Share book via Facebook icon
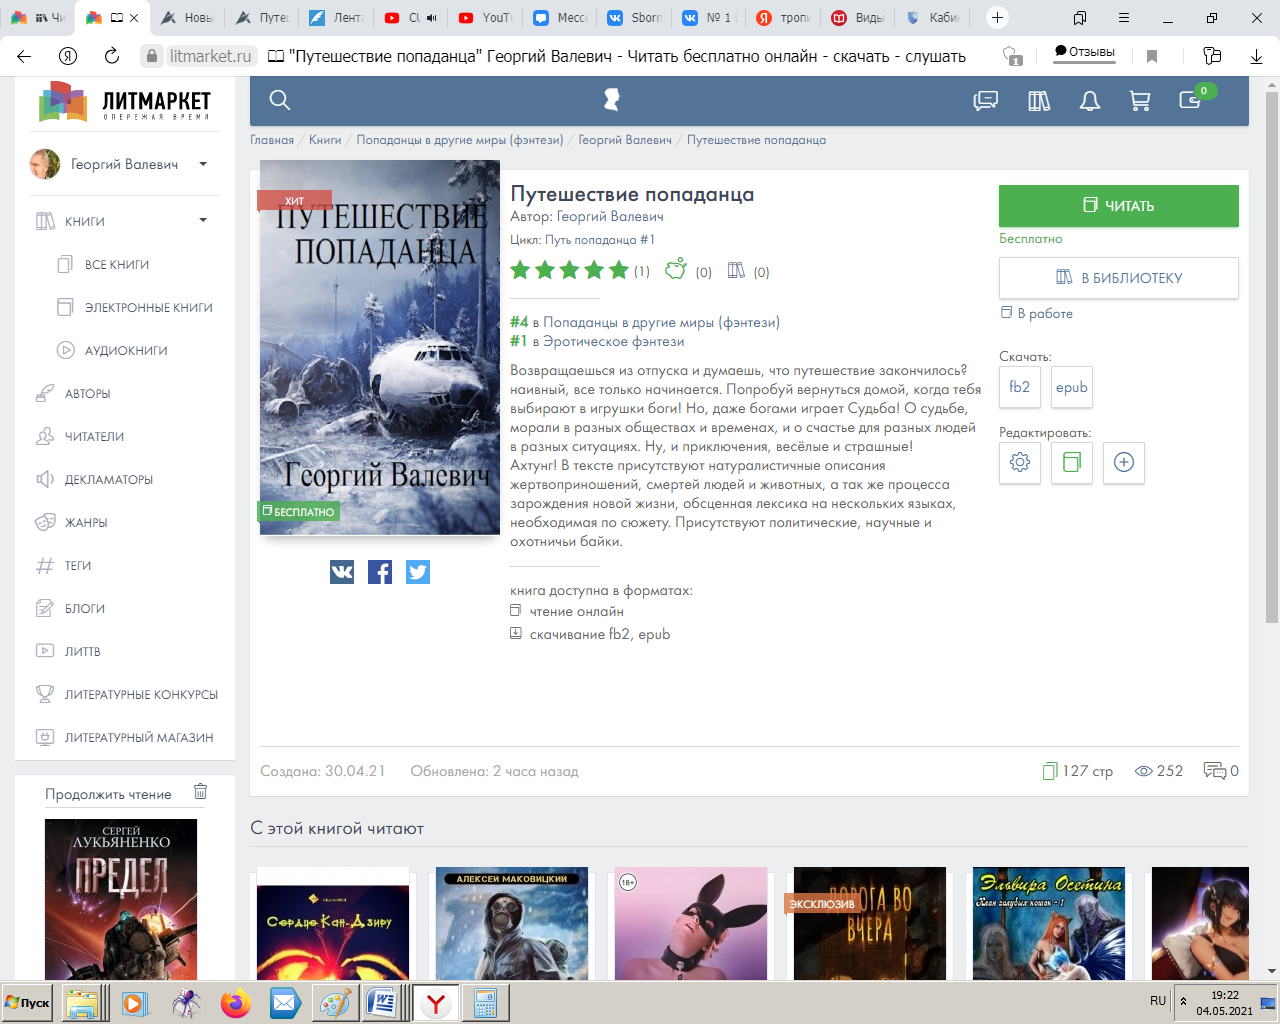Screen dimensions: 1280x1024 click(x=380, y=572)
